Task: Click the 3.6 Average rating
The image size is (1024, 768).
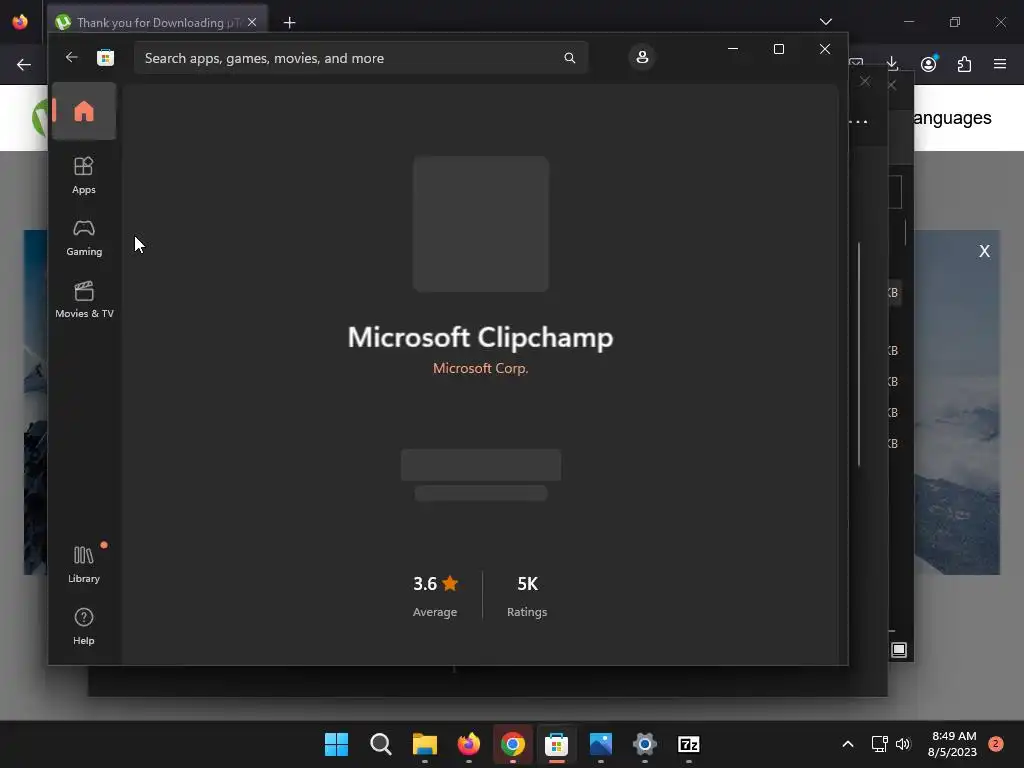Action: pos(435,596)
